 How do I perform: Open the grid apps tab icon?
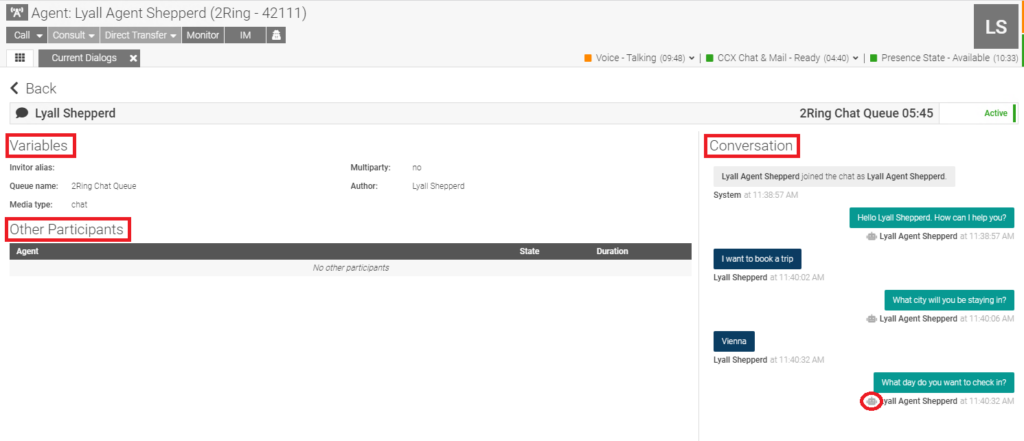click(20, 57)
